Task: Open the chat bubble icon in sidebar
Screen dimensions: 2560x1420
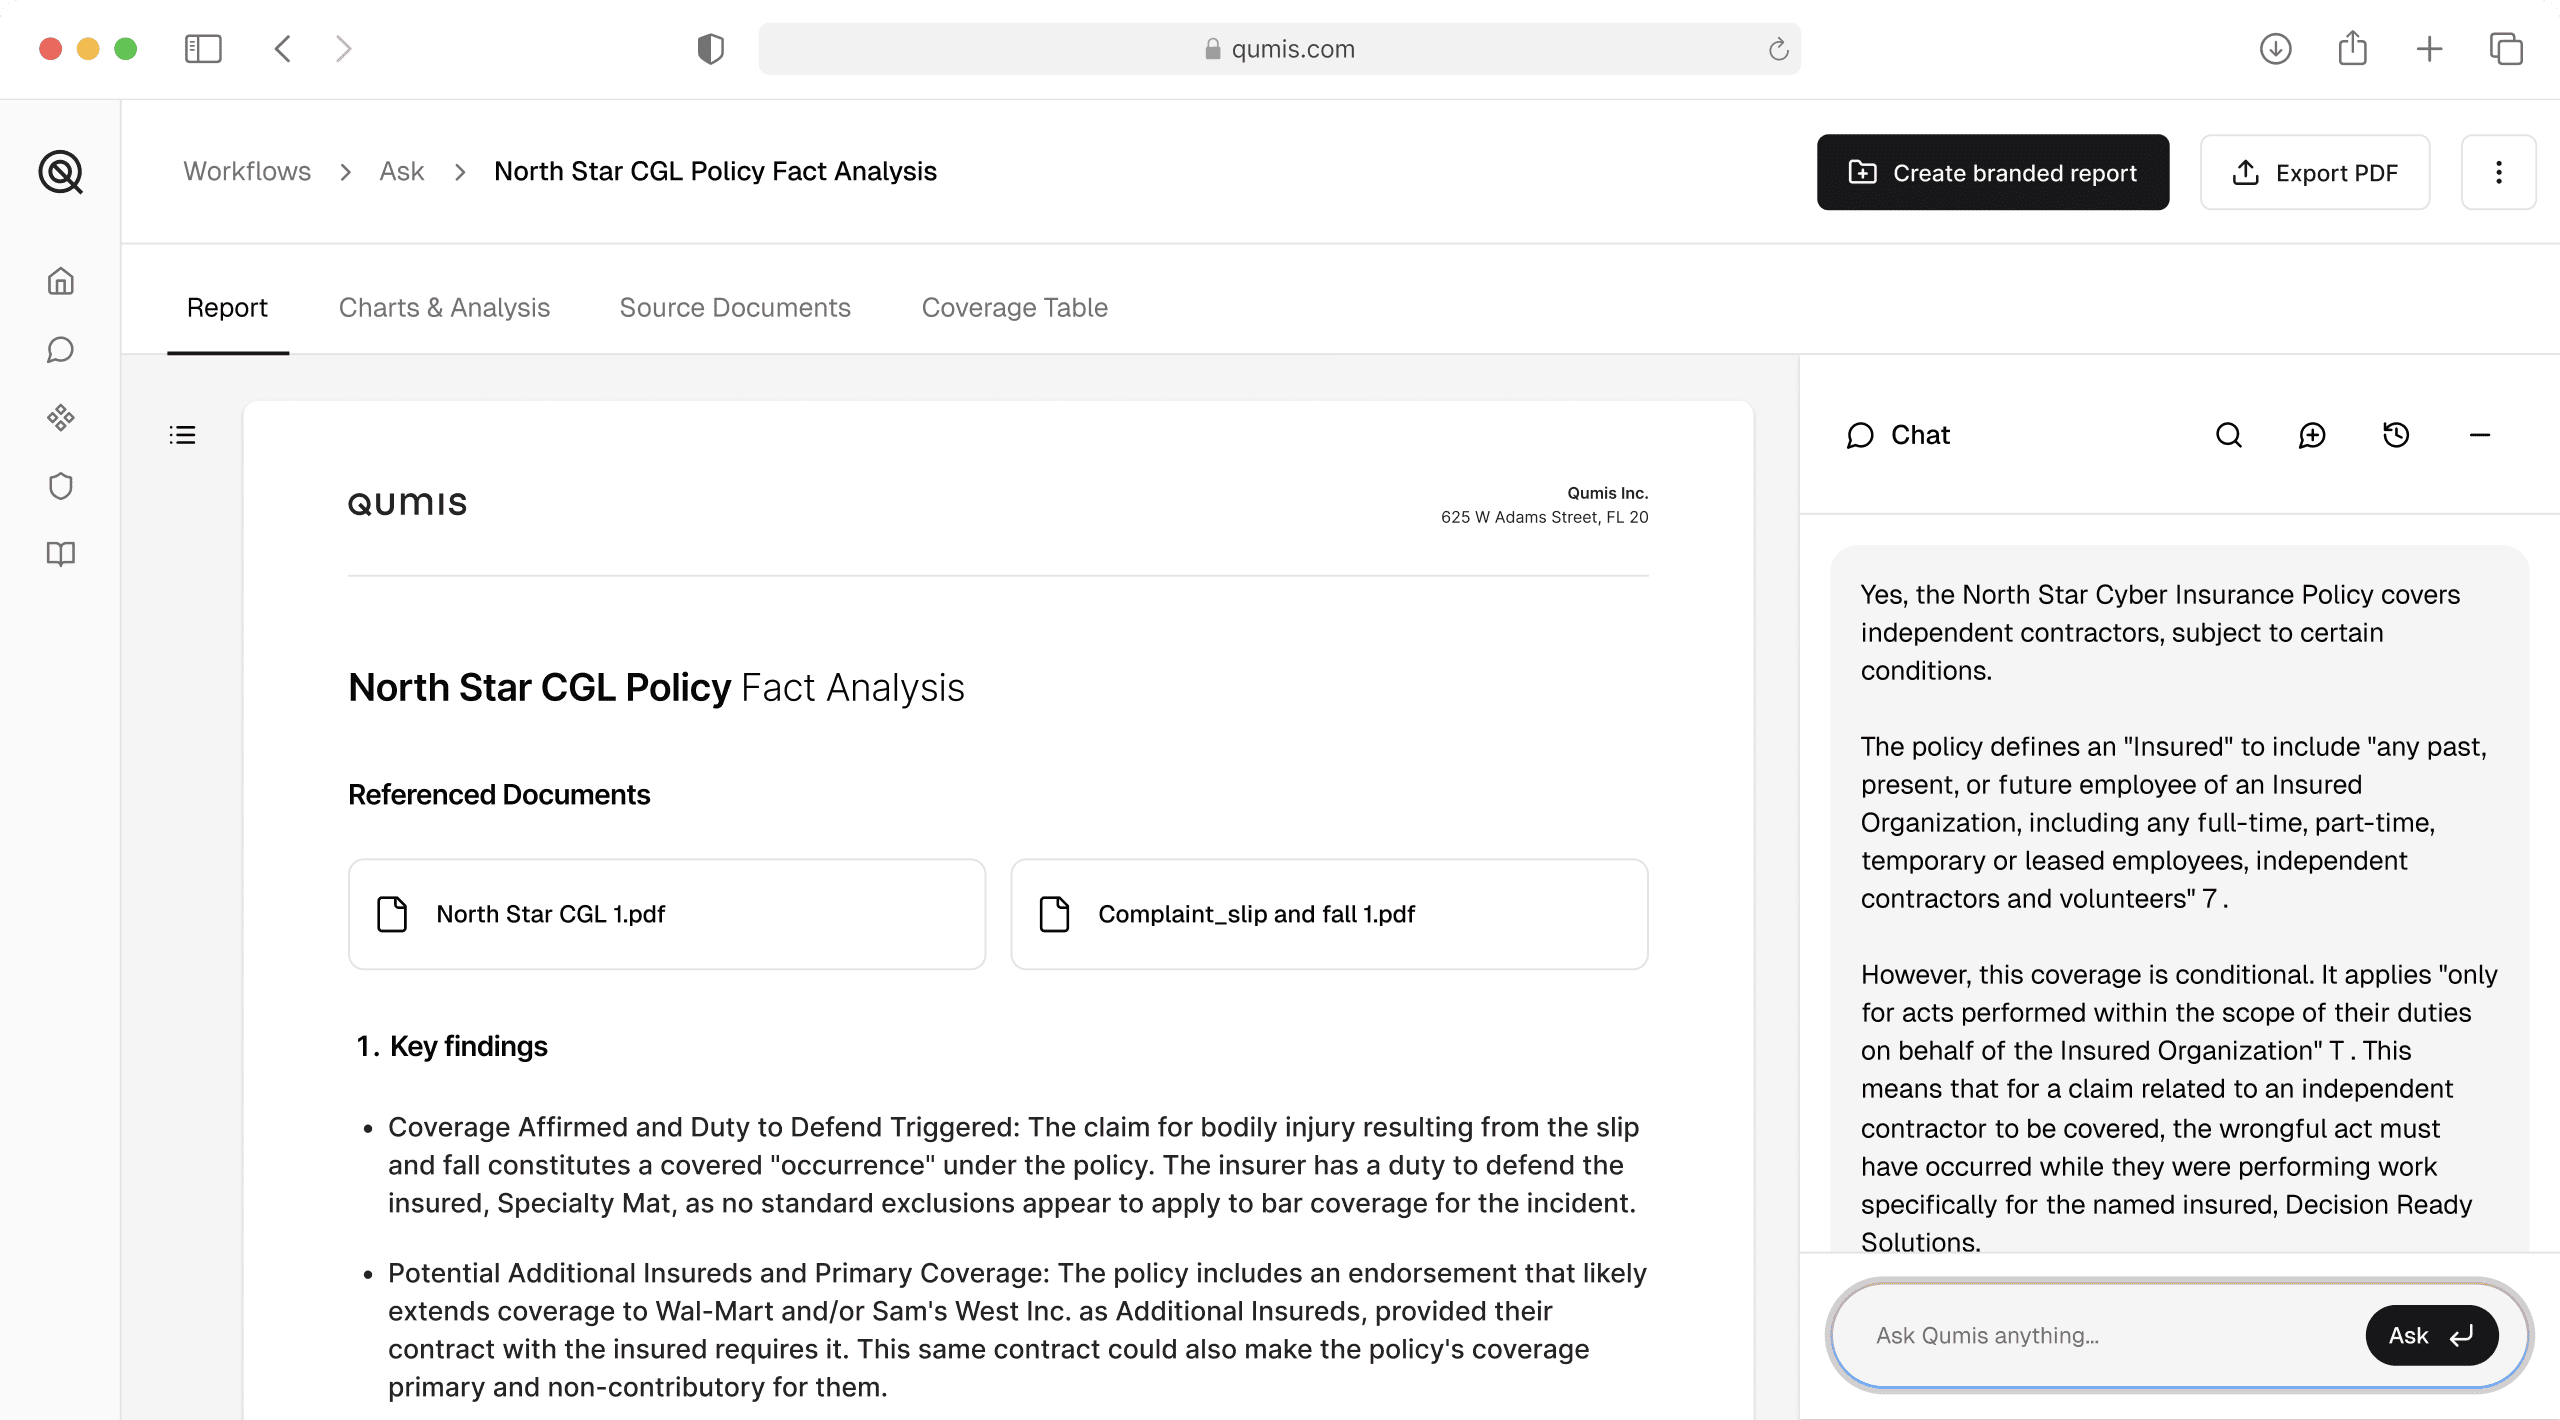Action: (61, 349)
